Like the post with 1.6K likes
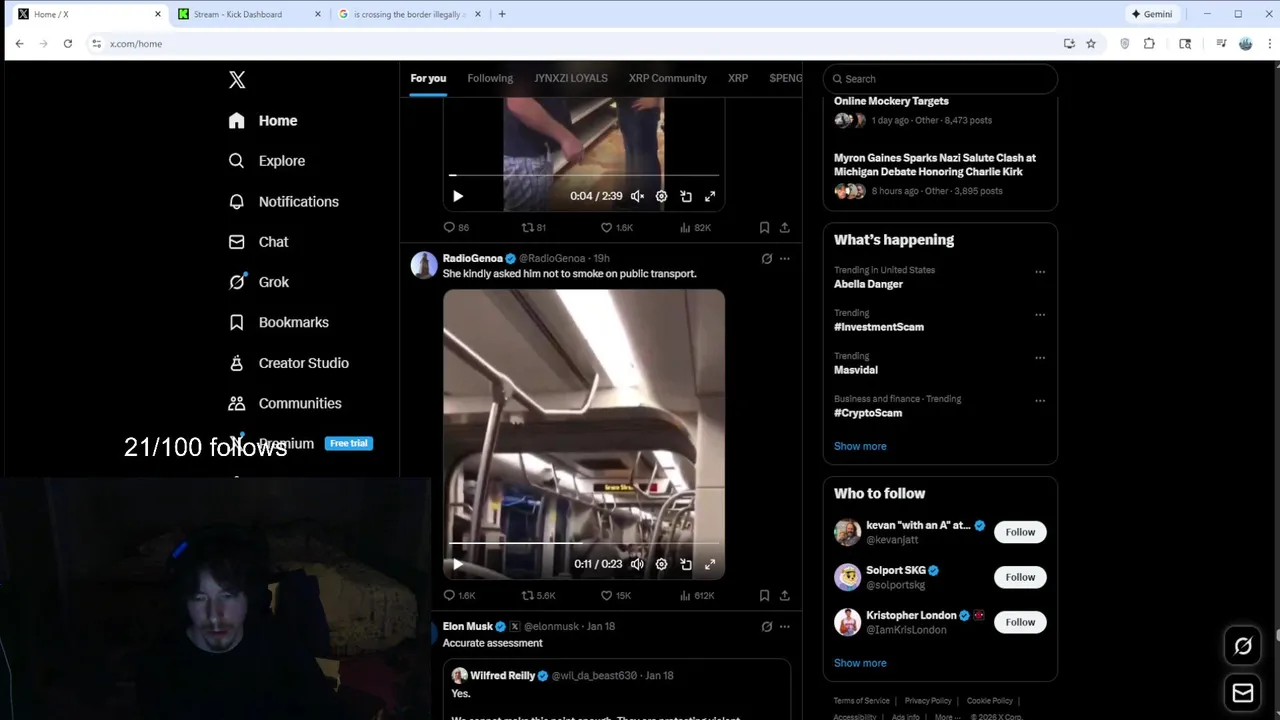Screen dimensions: 1280x720 pyautogui.click(x=617, y=227)
